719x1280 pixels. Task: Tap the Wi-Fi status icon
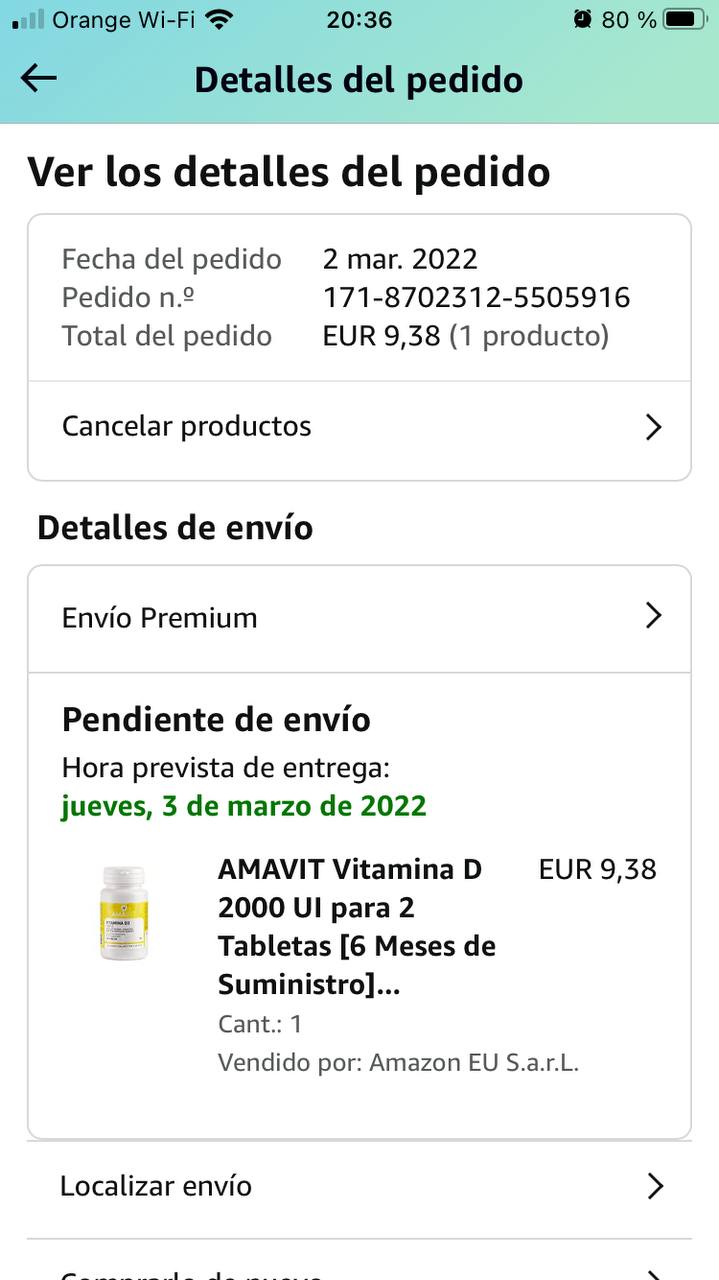[218, 19]
